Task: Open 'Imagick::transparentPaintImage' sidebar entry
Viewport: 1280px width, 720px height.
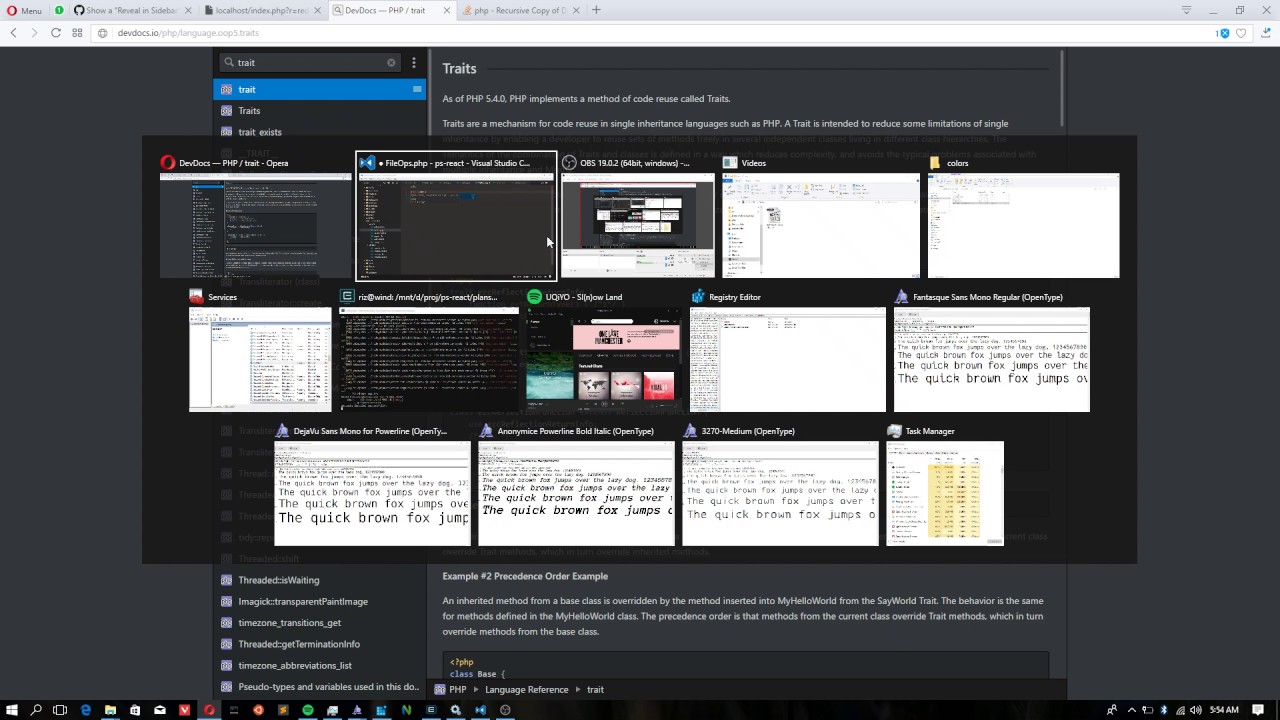Action: 319,601
